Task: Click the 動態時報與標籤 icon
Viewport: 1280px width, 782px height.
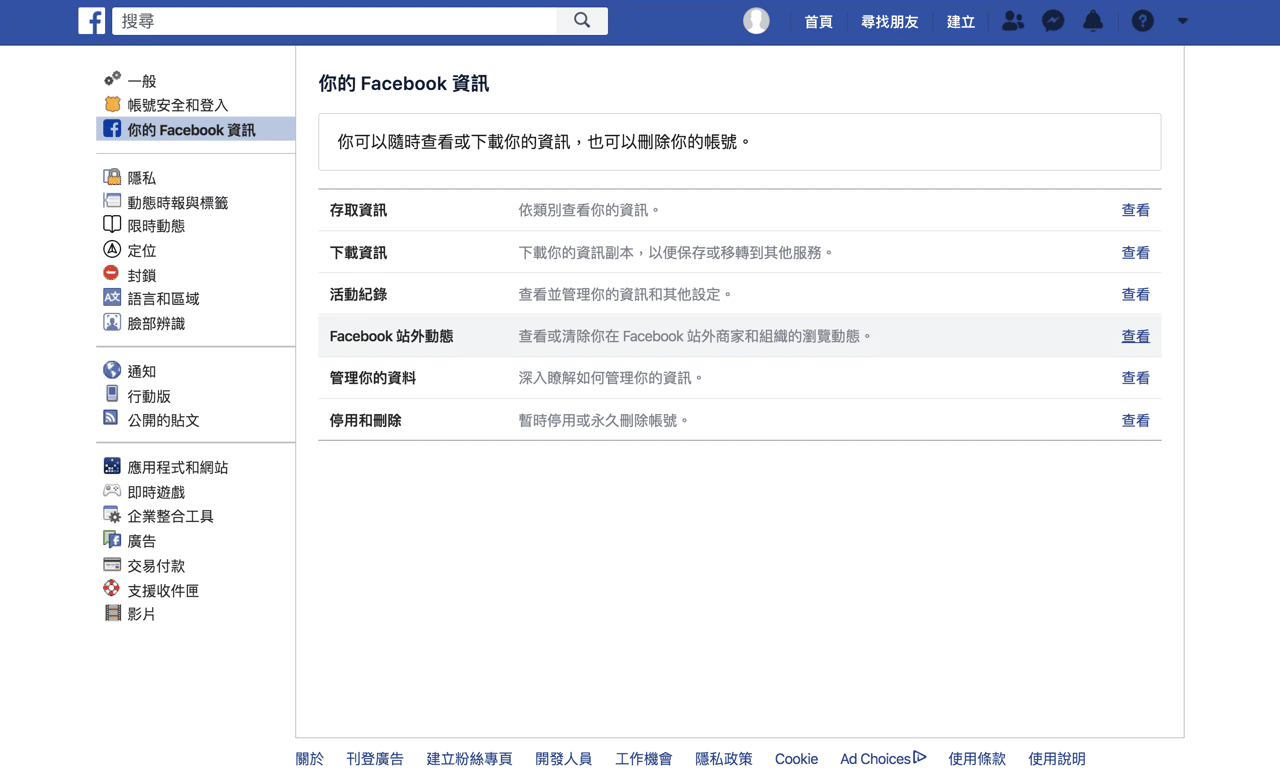Action: coord(112,201)
